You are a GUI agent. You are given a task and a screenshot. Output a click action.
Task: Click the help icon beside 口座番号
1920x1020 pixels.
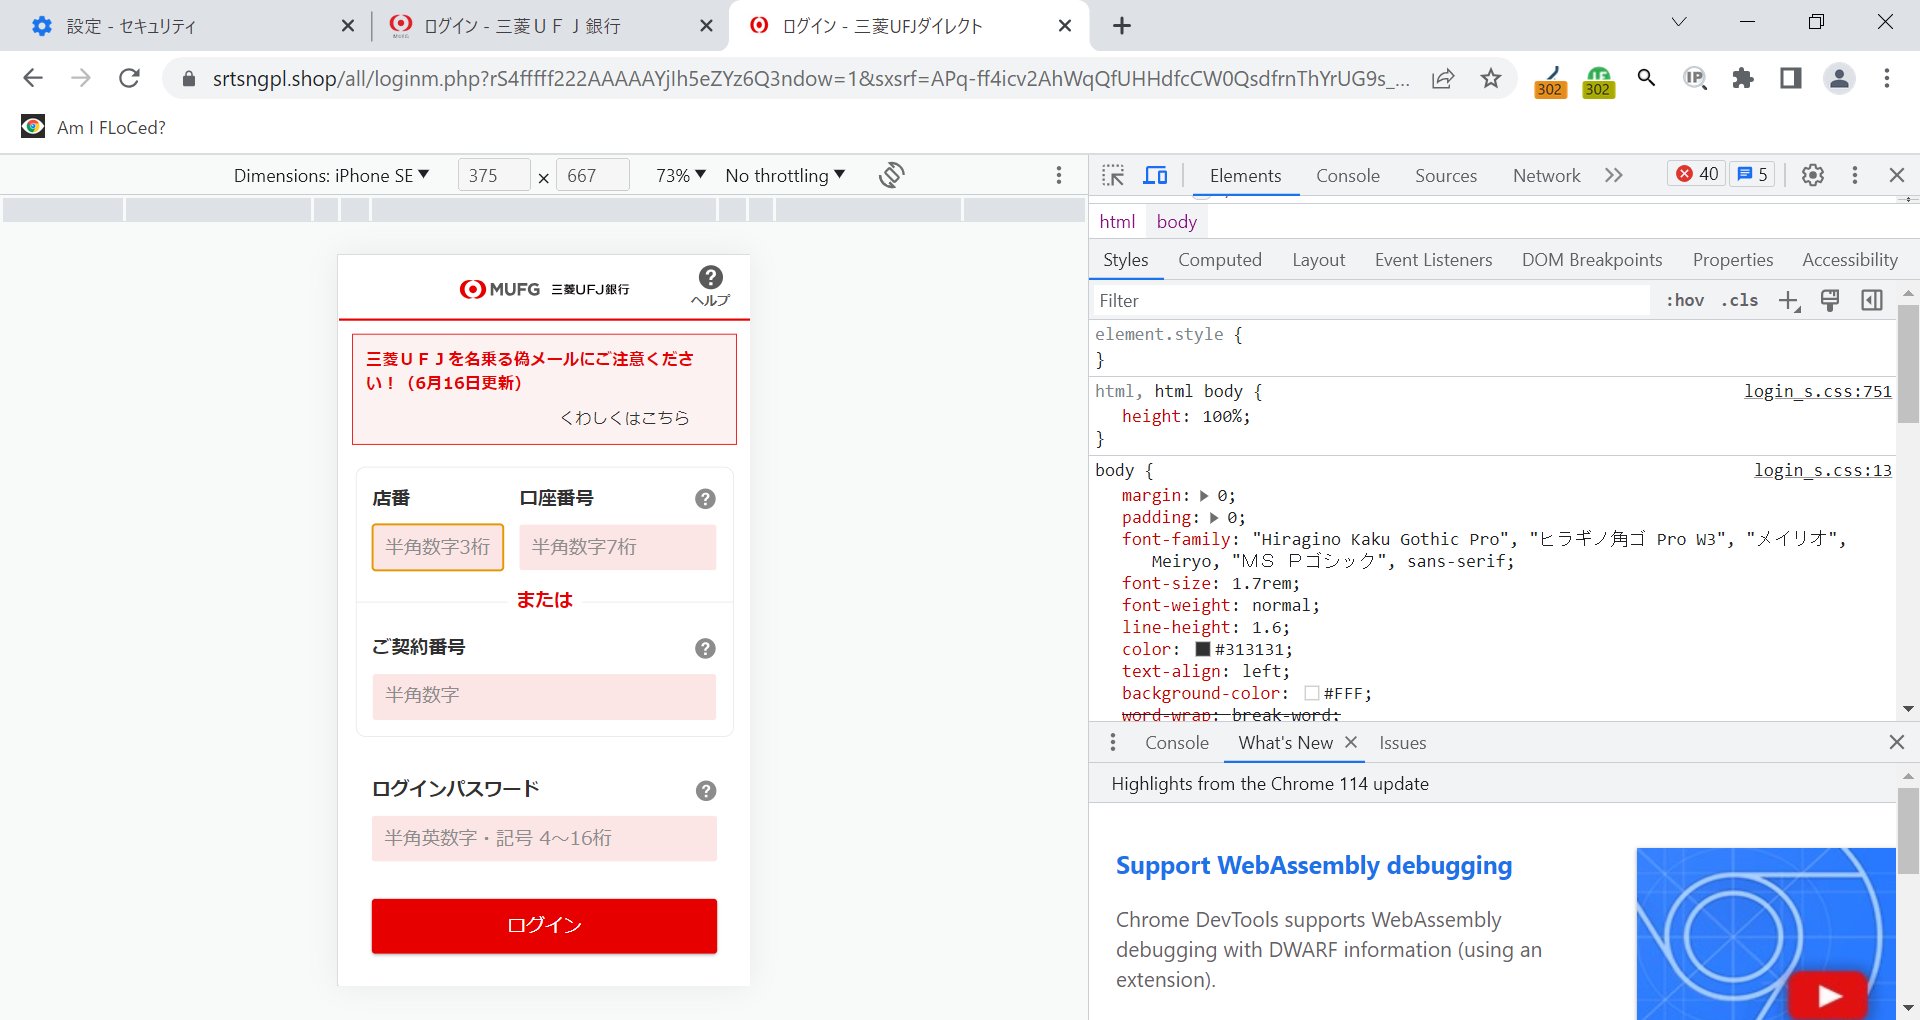pyautogui.click(x=705, y=499)
